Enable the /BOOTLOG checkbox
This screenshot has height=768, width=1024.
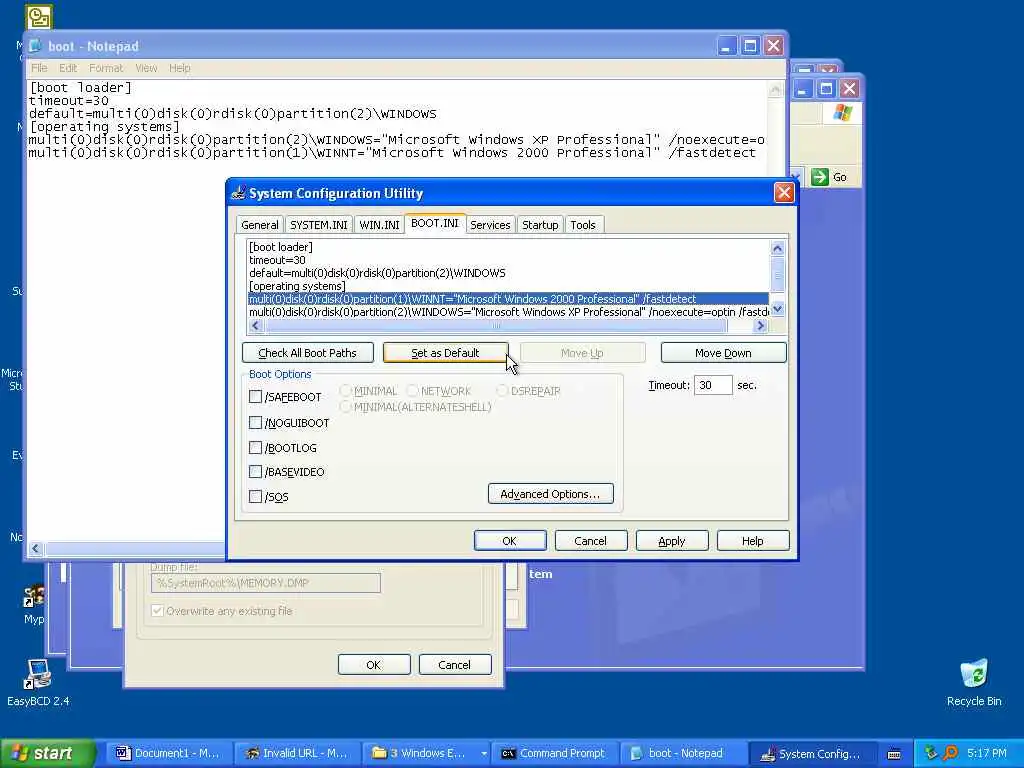point(255,447)
